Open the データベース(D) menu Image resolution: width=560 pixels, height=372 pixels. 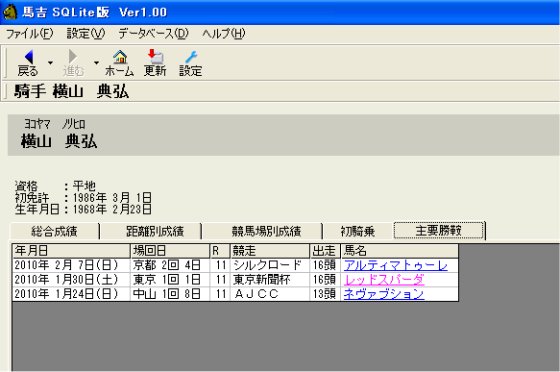[153, 34]
